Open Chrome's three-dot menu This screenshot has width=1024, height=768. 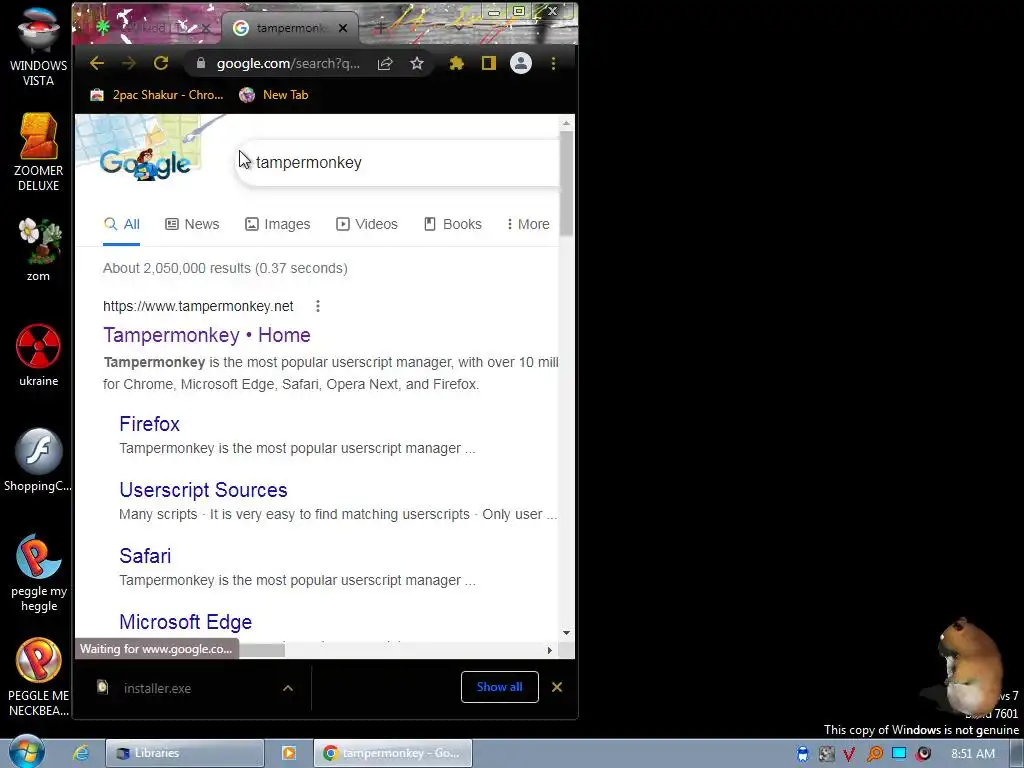point(553,63)
